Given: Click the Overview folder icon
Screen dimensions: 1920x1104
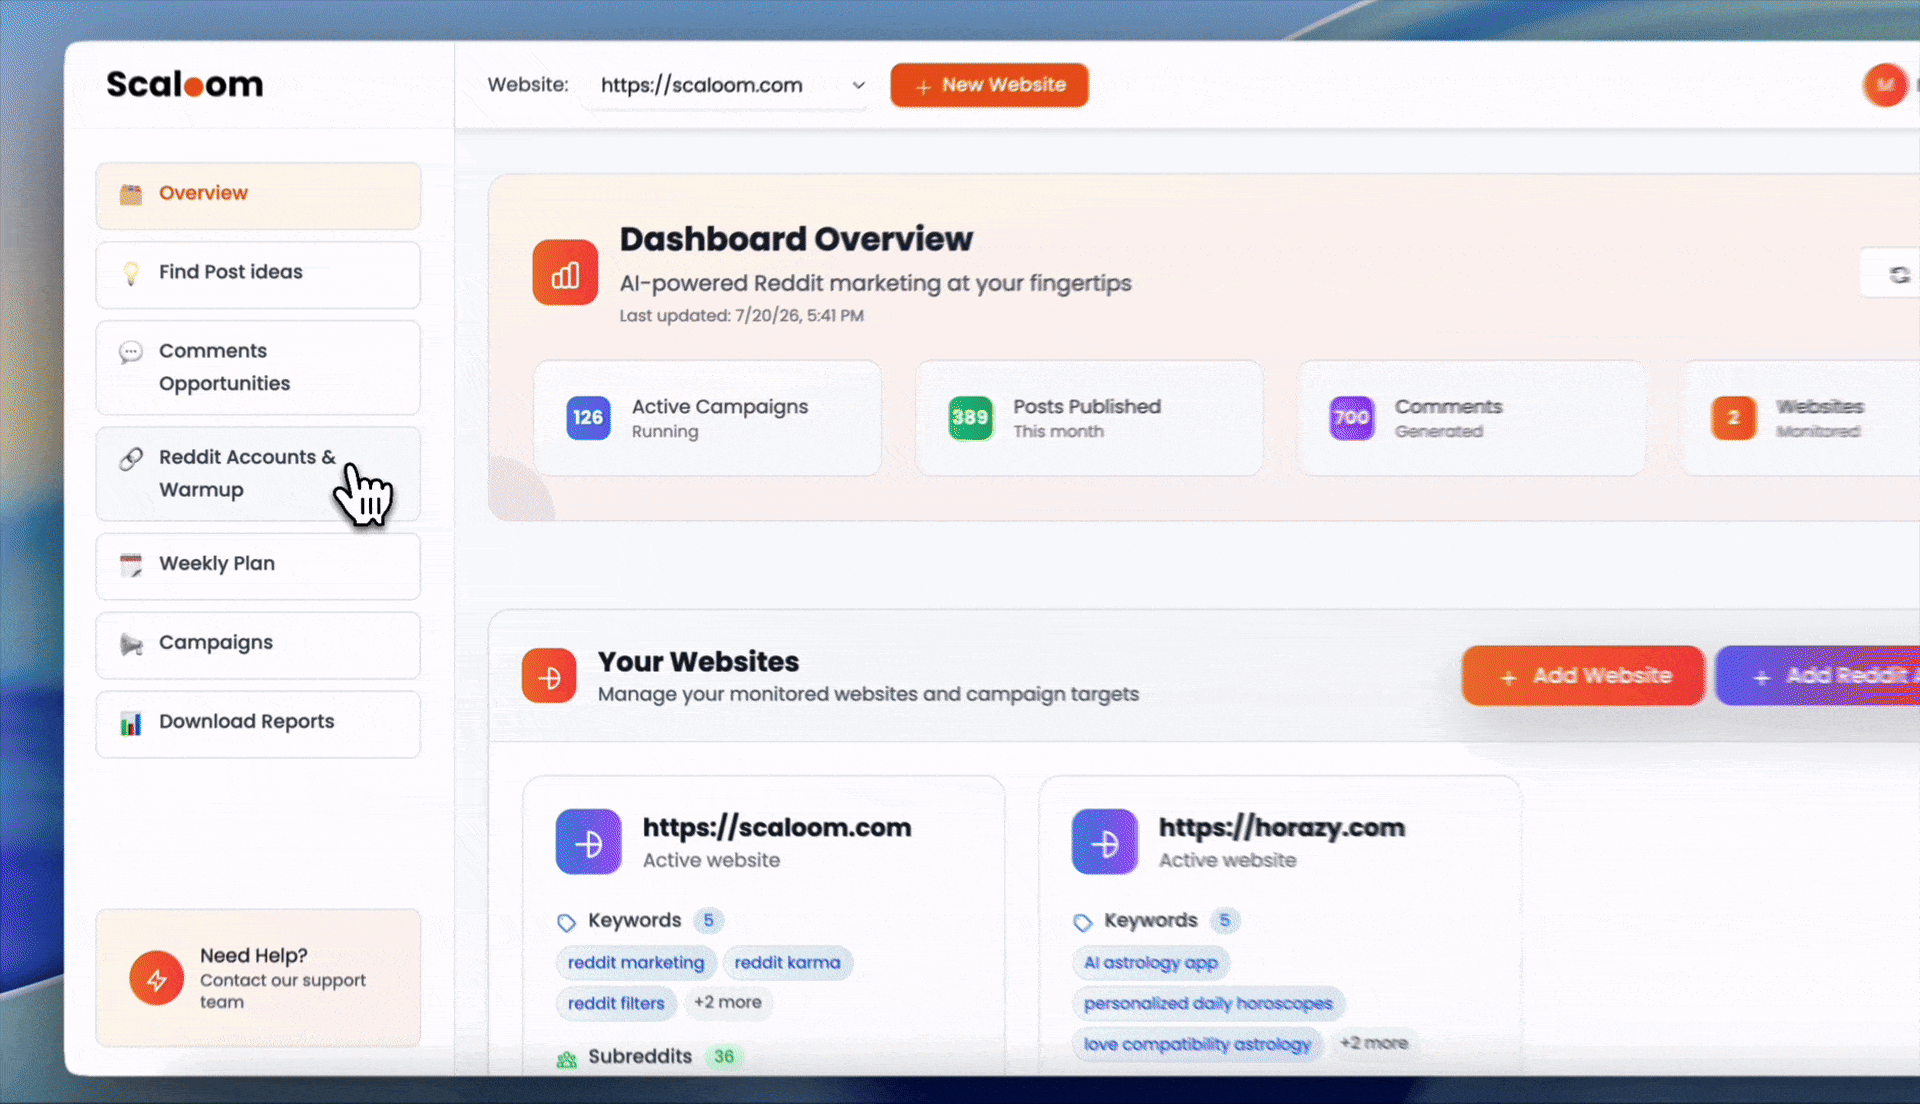Looking at the screenshot, I should point(131,194).
